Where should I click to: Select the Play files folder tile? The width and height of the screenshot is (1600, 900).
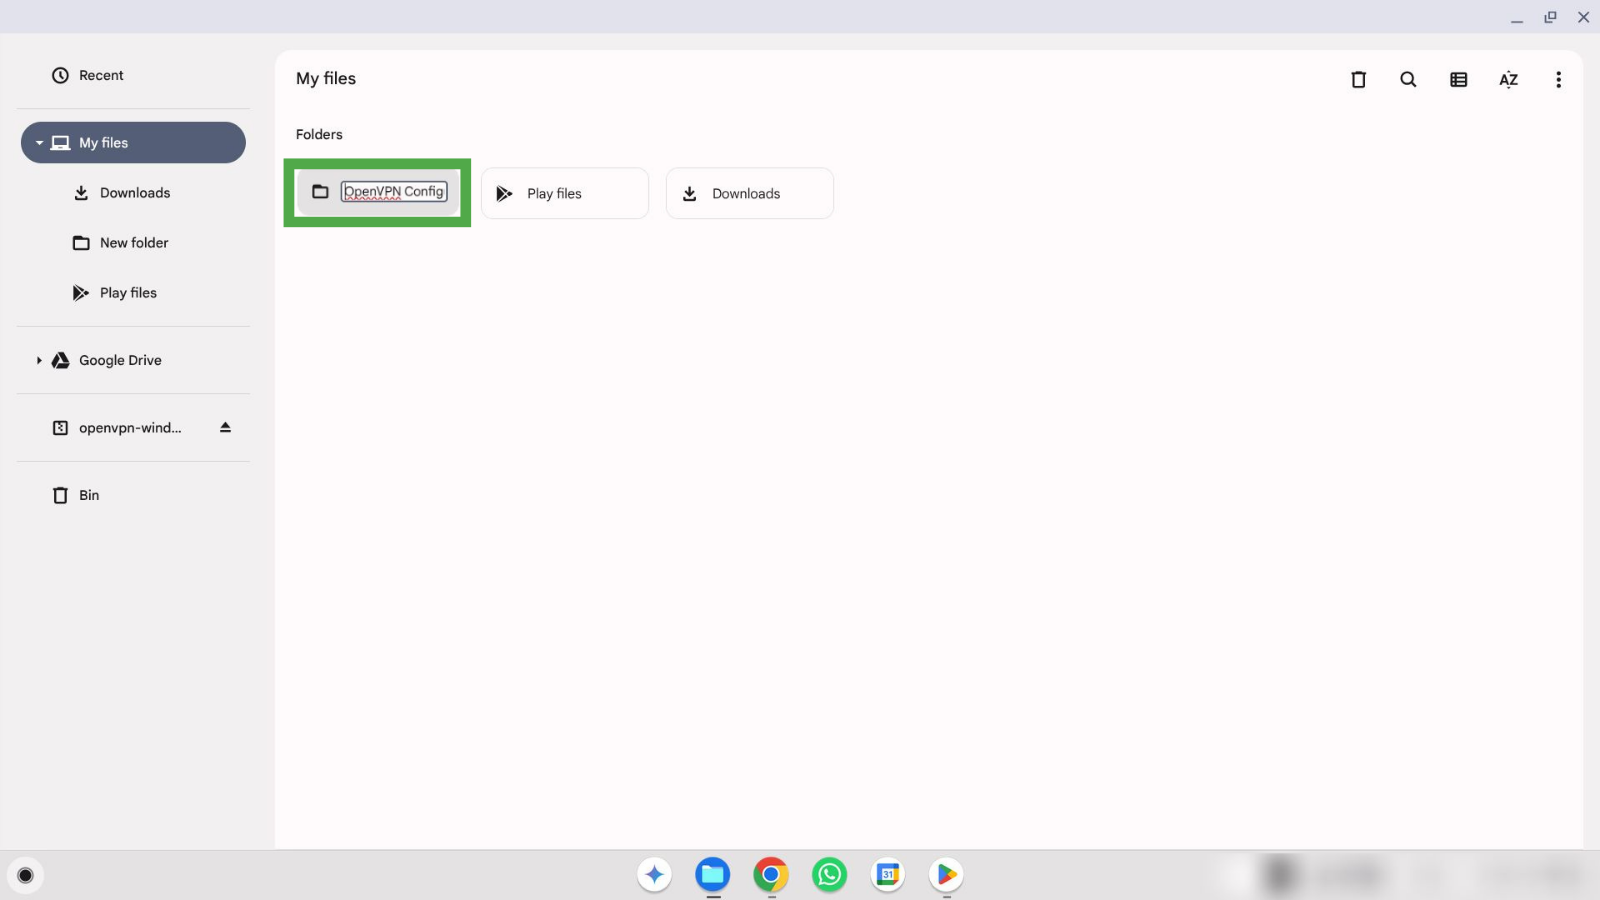pyautogui.click(x=565, y=193)
